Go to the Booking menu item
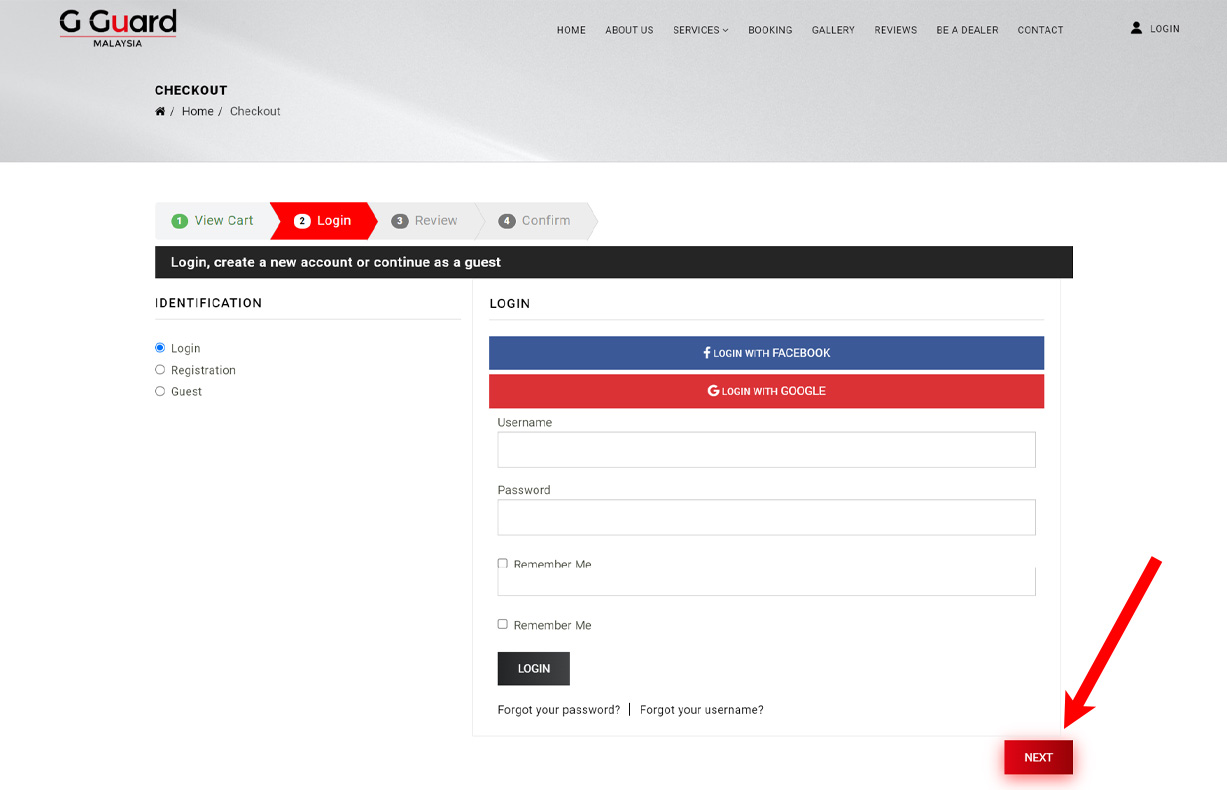The width and height of the screenshot is (1227, 790). (770, 30)
